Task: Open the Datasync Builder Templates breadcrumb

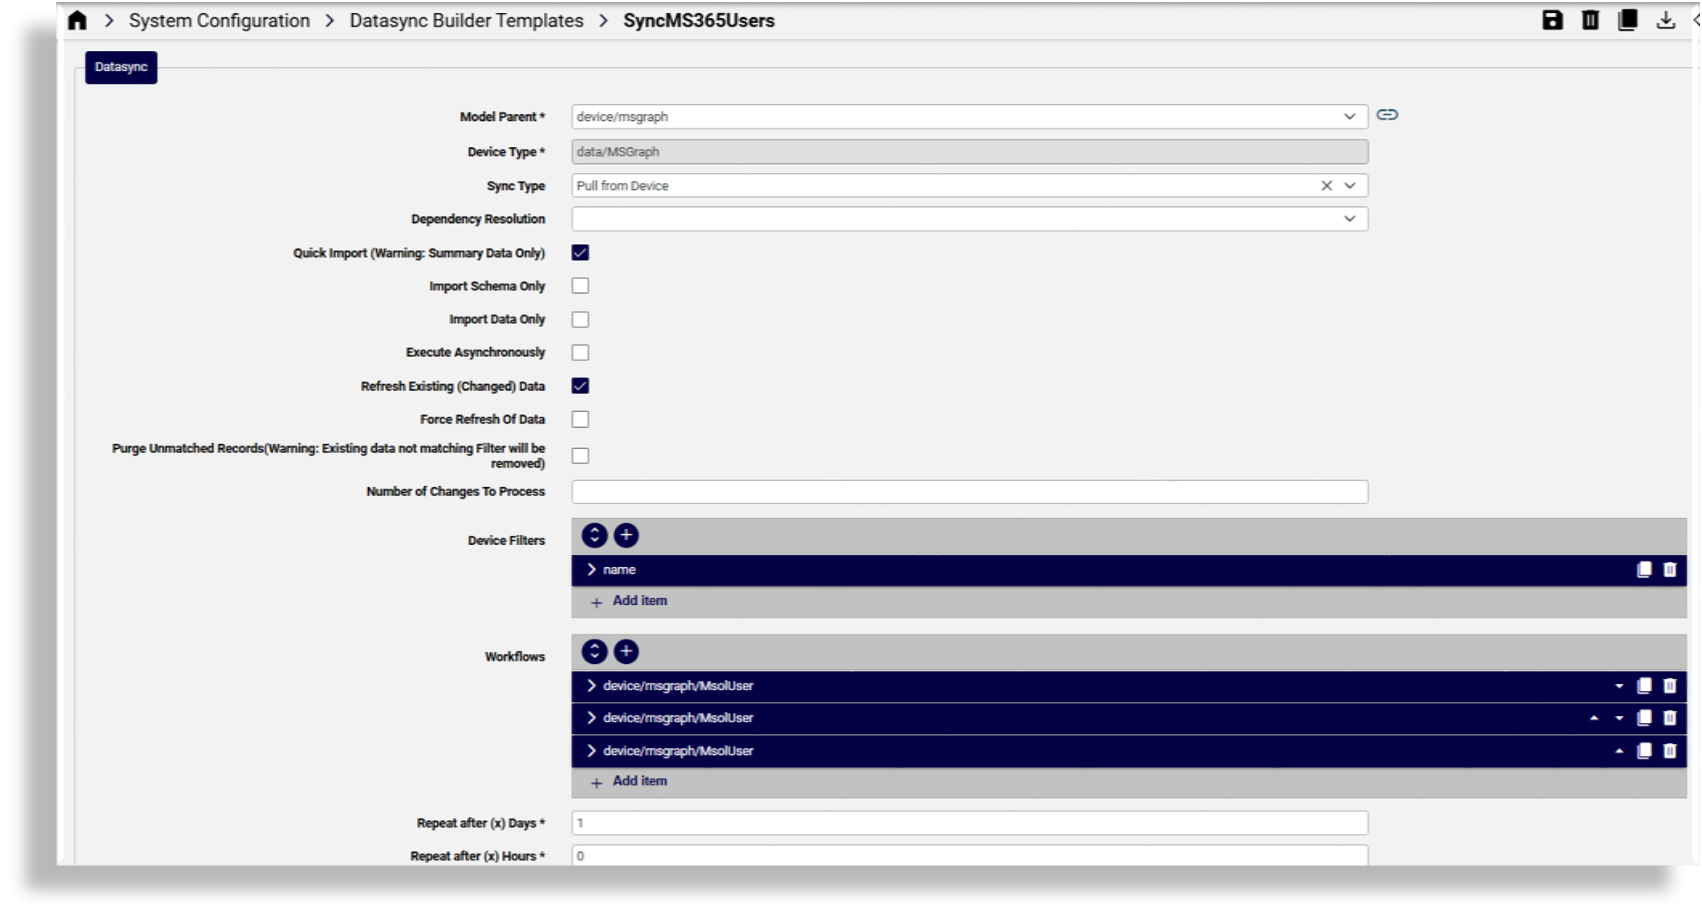Action: tap(466, 19)
